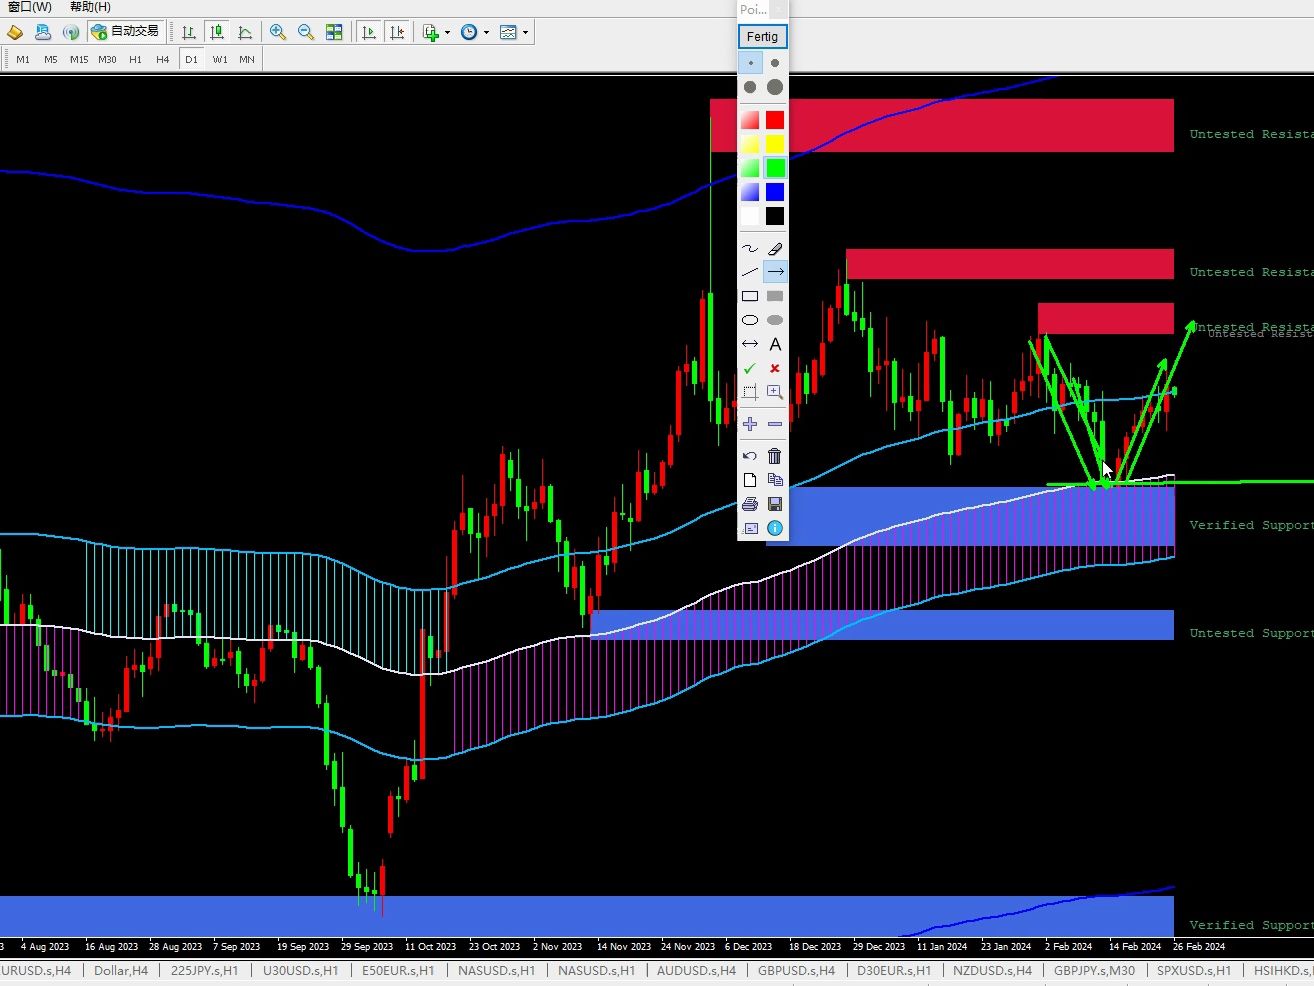Click the minus decrease-size icon in palette
The height and width of the screenshot is (986, 1314).
[775, 424]
